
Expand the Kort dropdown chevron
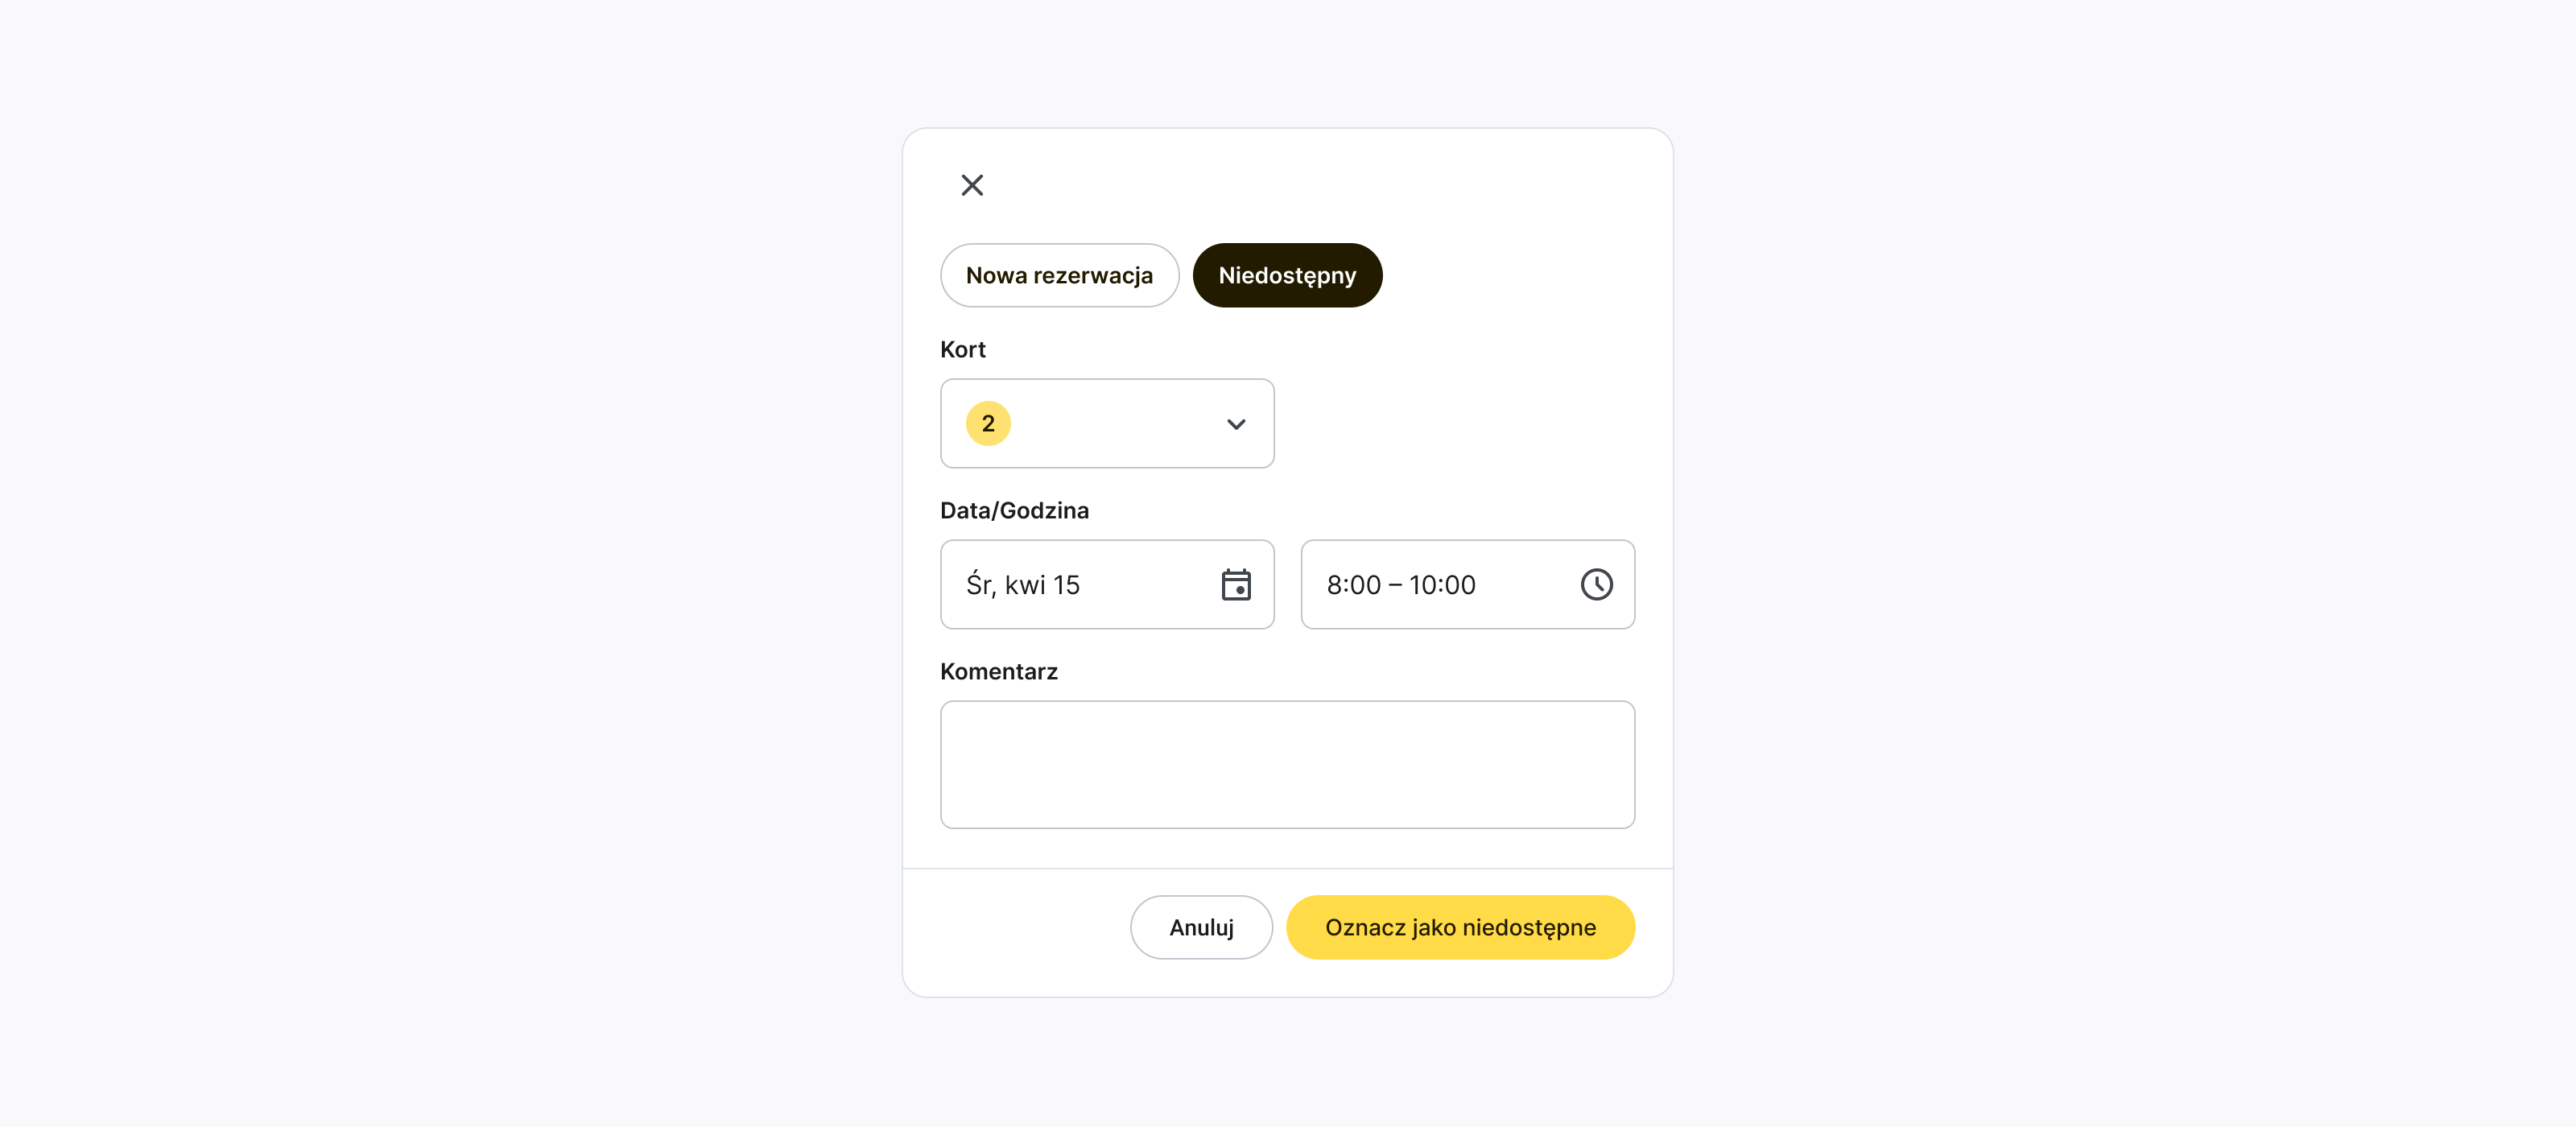tap(1236, 424)
